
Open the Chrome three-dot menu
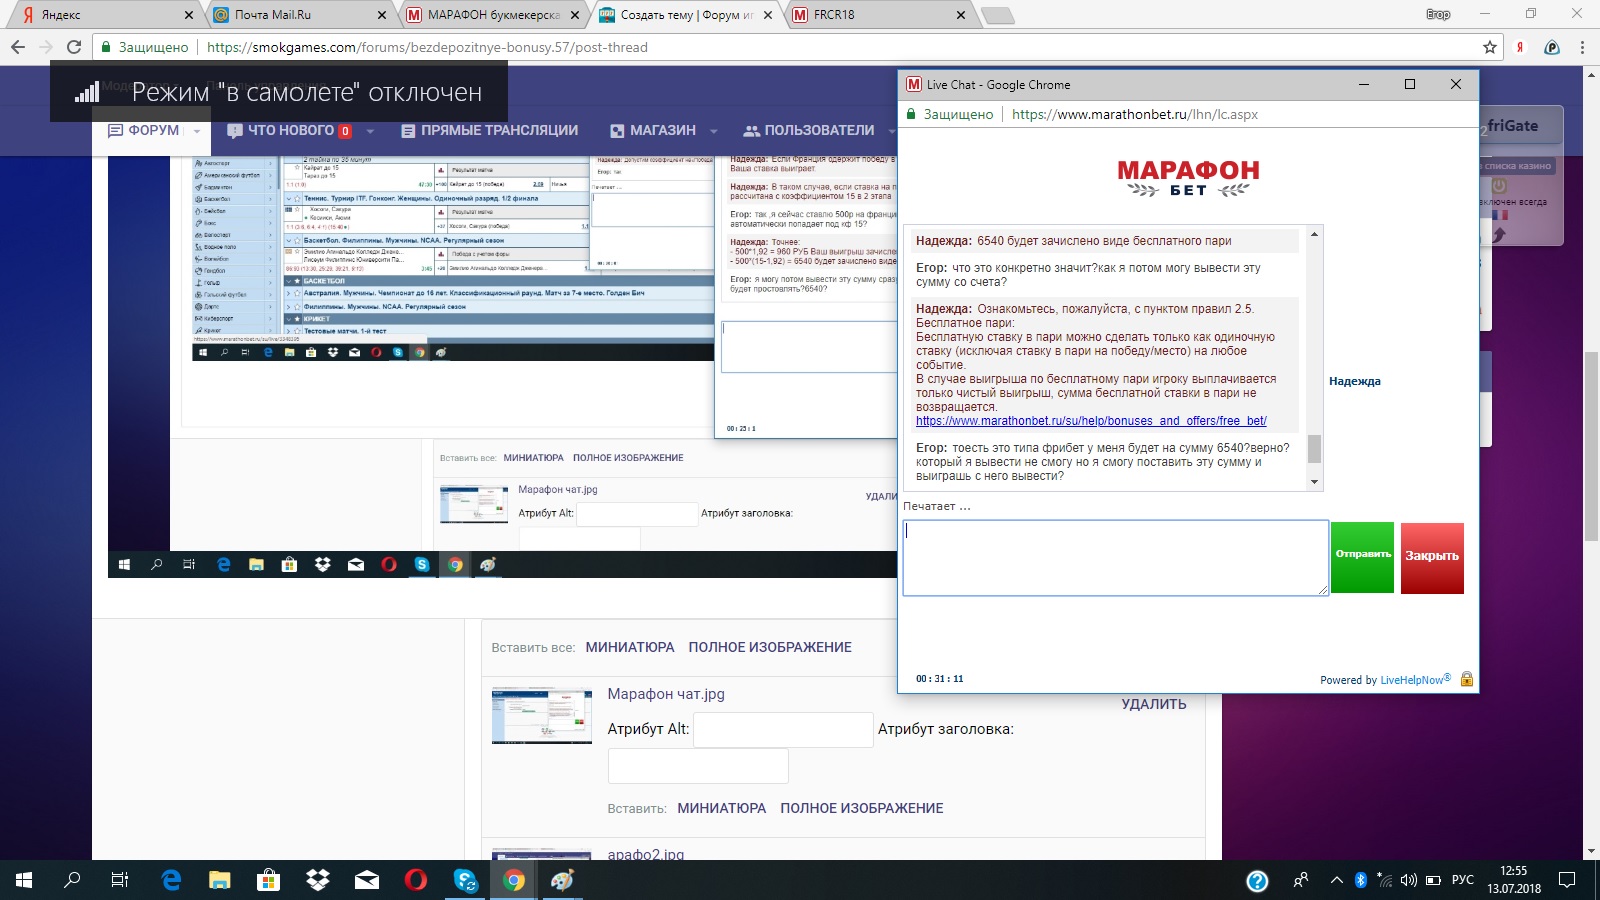[1582, 47]
